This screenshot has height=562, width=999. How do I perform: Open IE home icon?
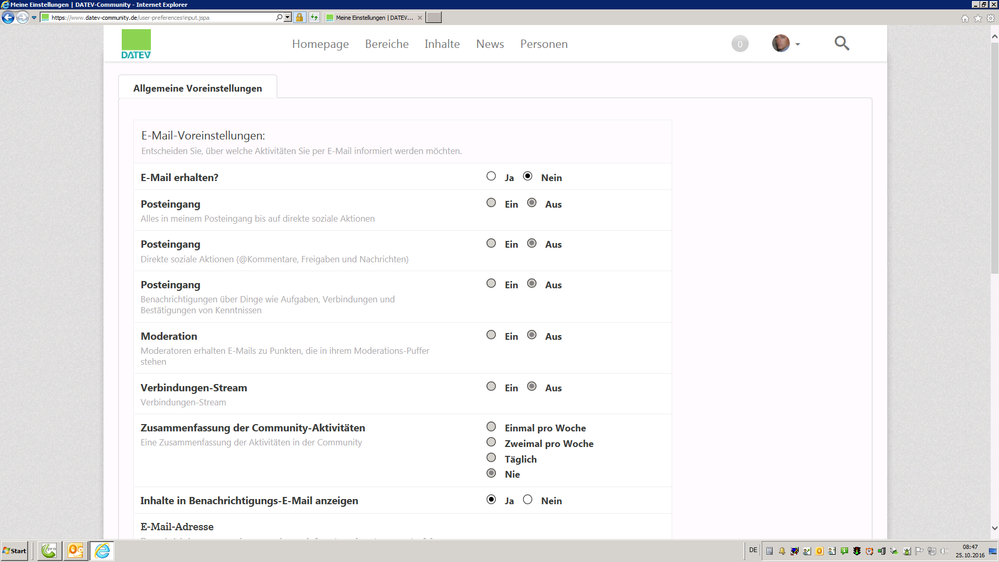965,18
